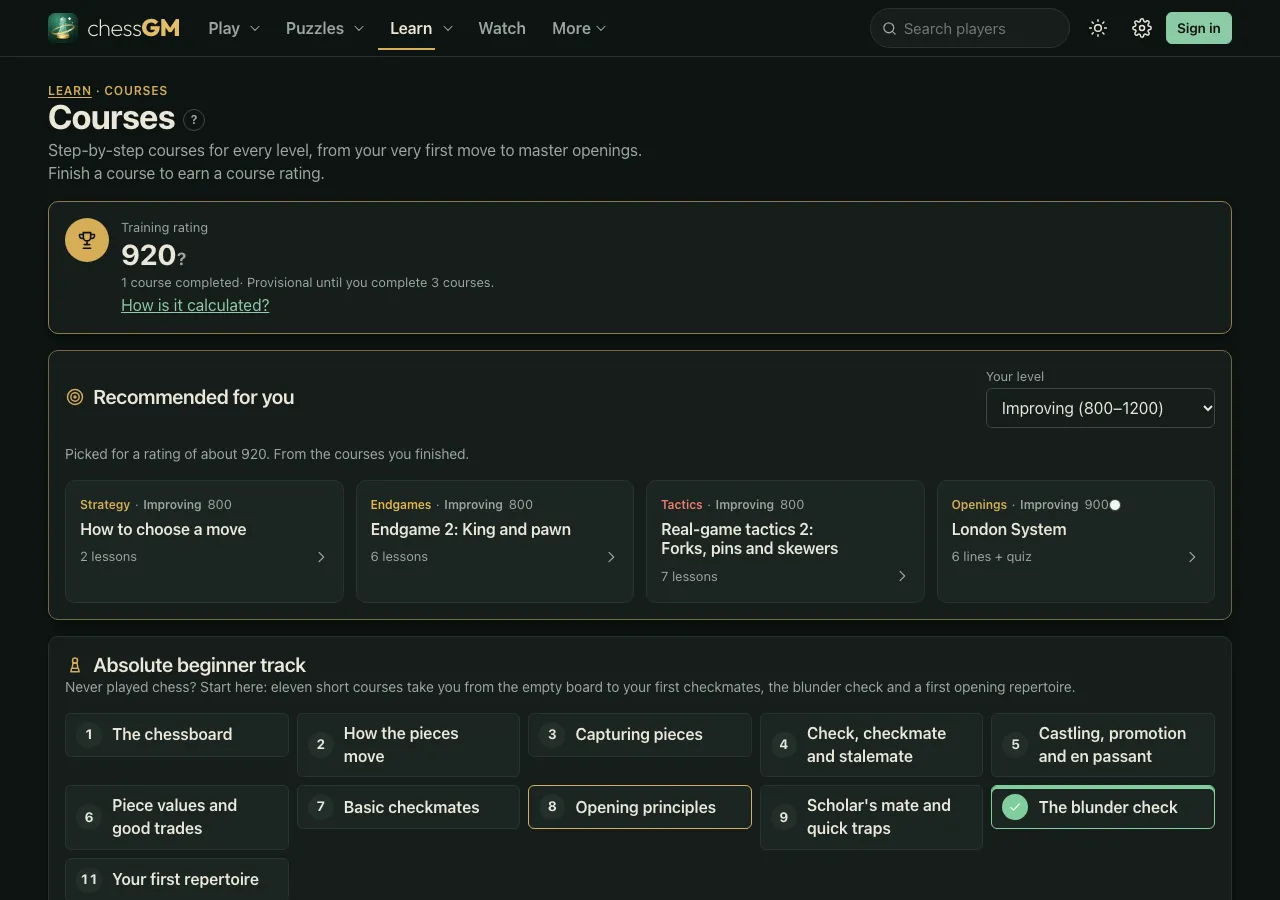Open course 3 Capturing pieces

(x=640, y=735)
